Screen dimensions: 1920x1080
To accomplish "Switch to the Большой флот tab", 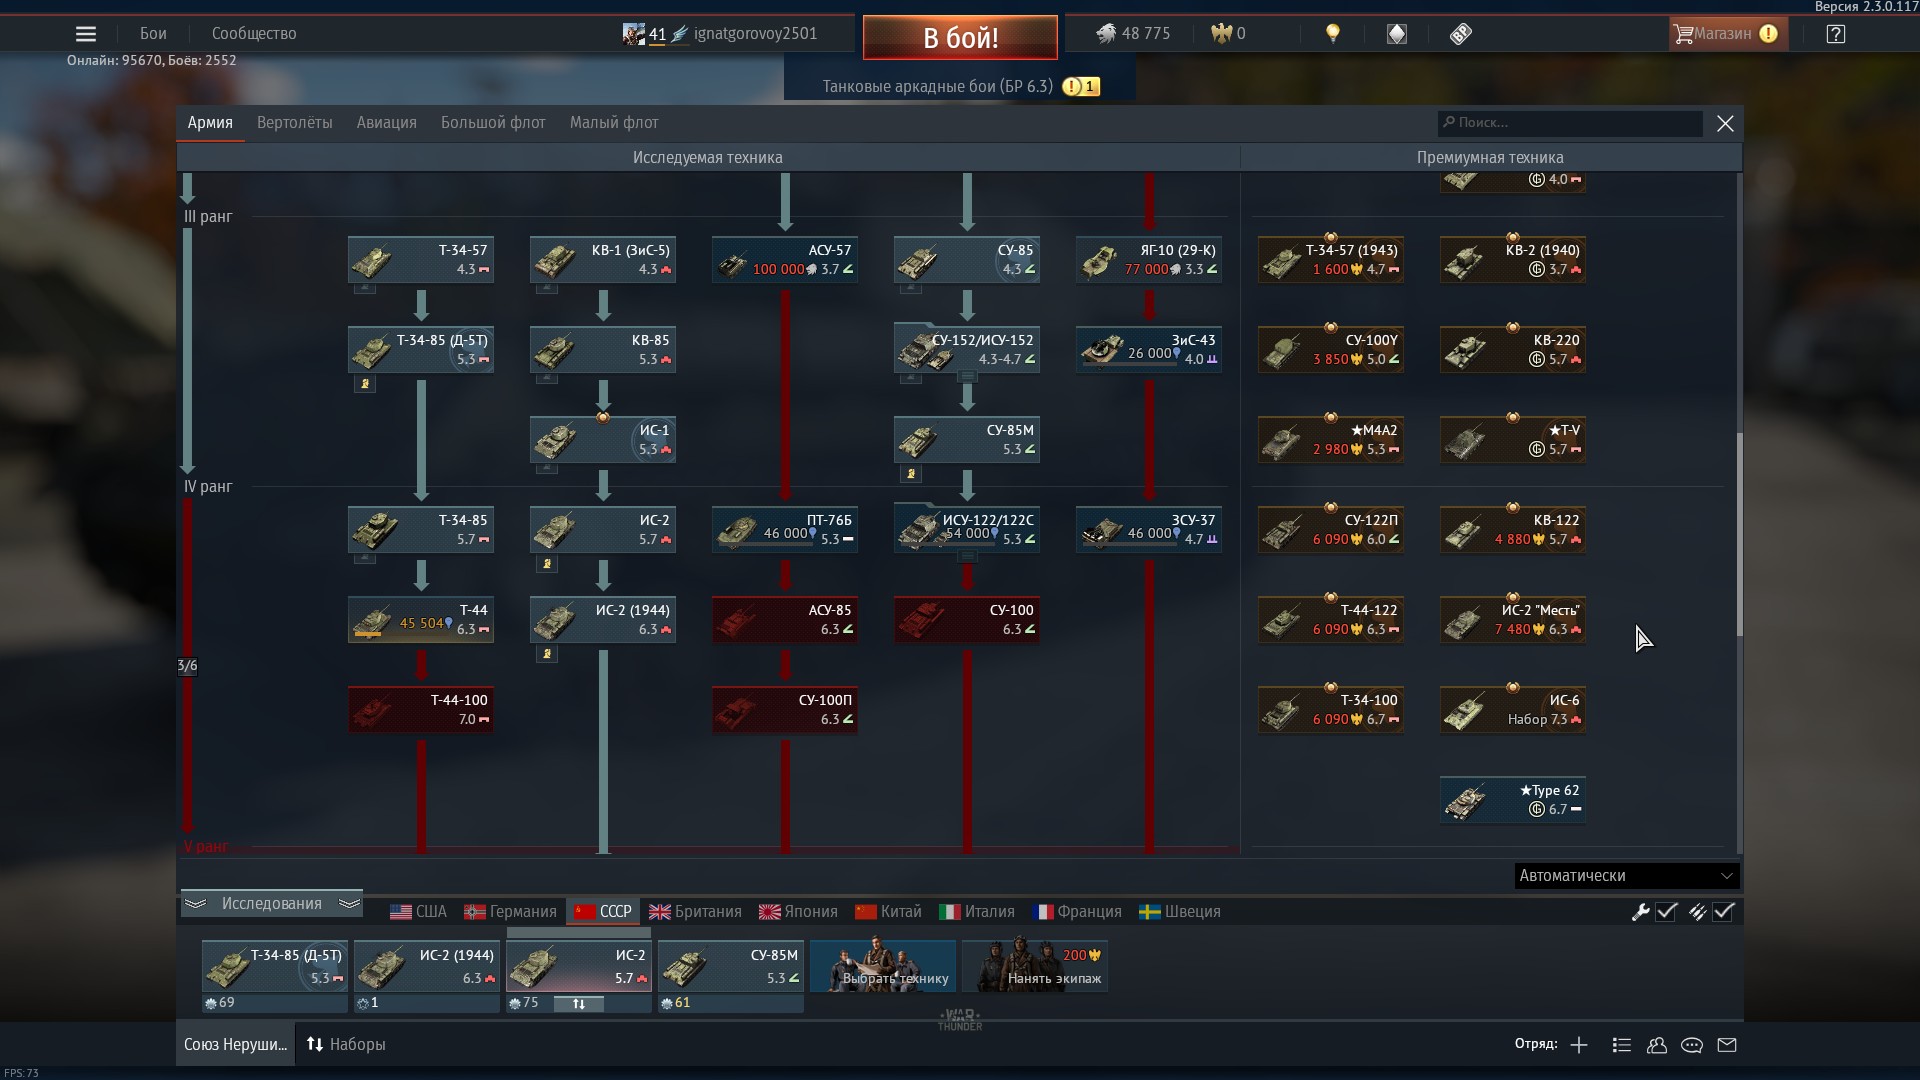I will point(493,123).
